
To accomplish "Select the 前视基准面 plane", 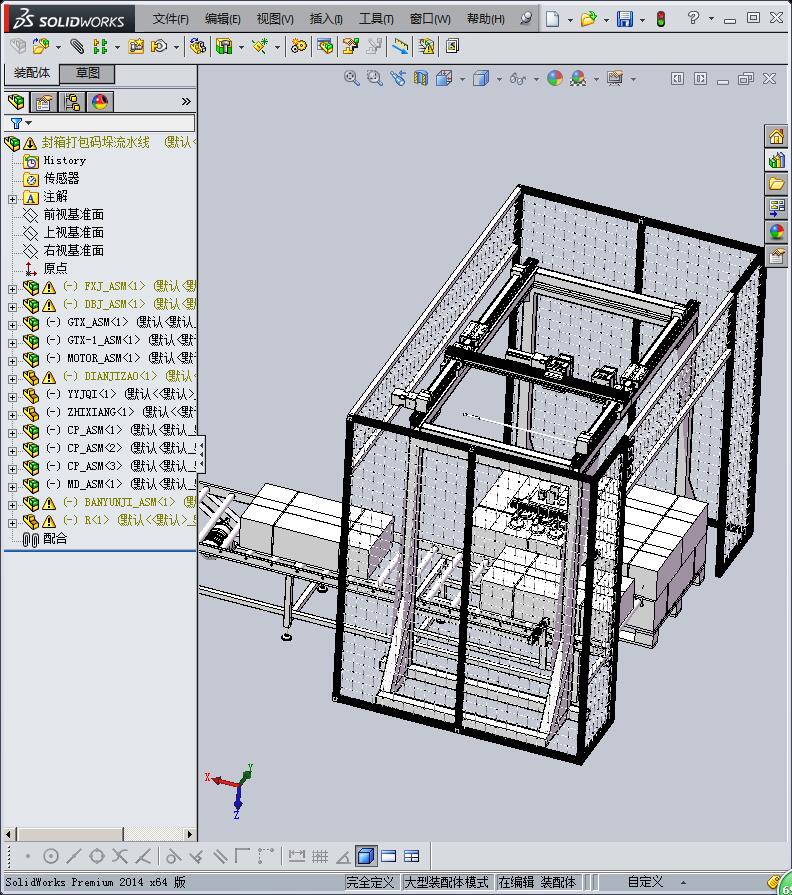I will tap(74, 215).
